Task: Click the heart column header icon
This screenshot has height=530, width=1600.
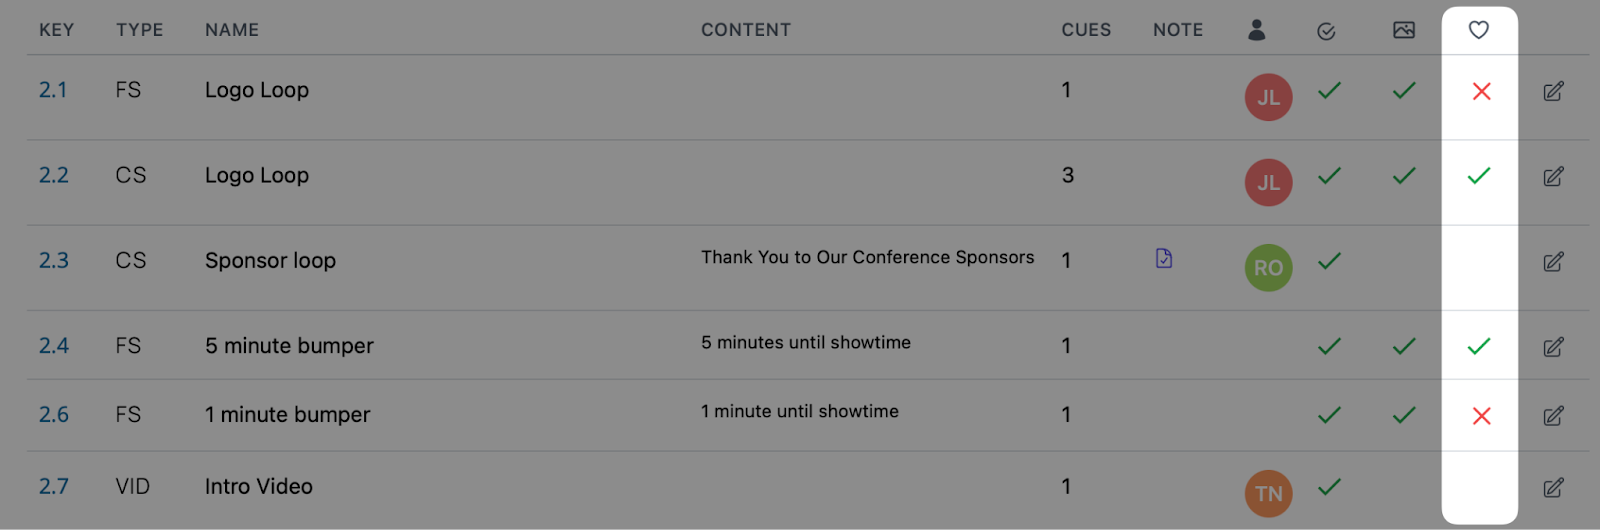Action: 1479,30
